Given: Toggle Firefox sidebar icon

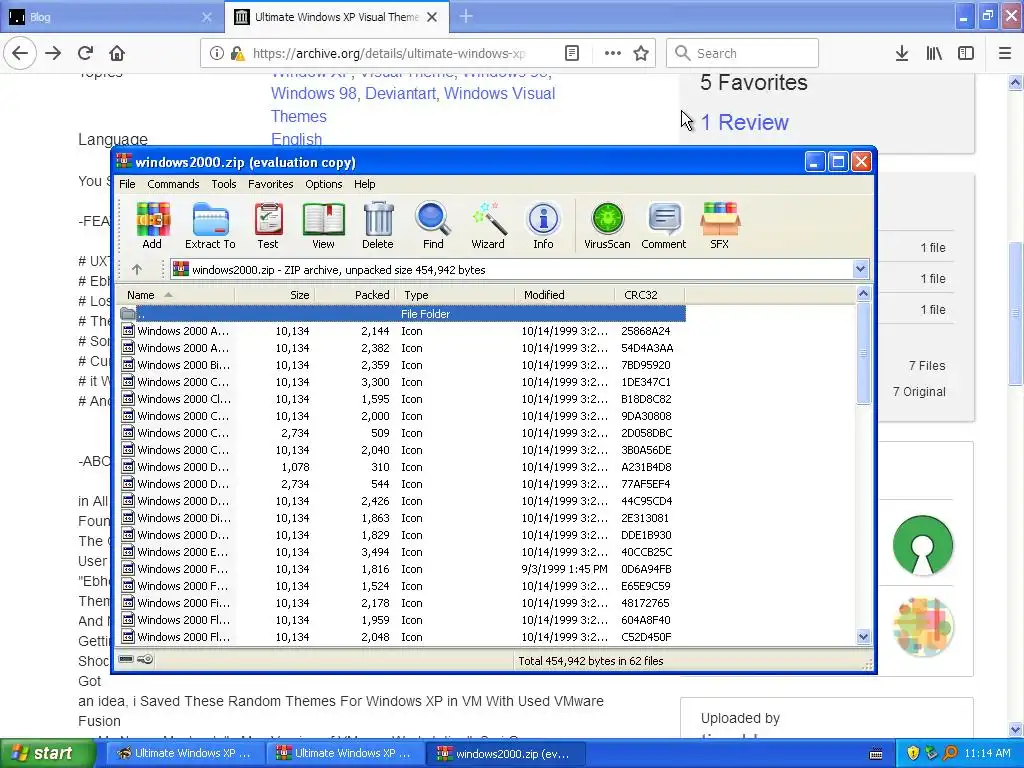Looking at the screenshot, I should [x=966, y=54].
